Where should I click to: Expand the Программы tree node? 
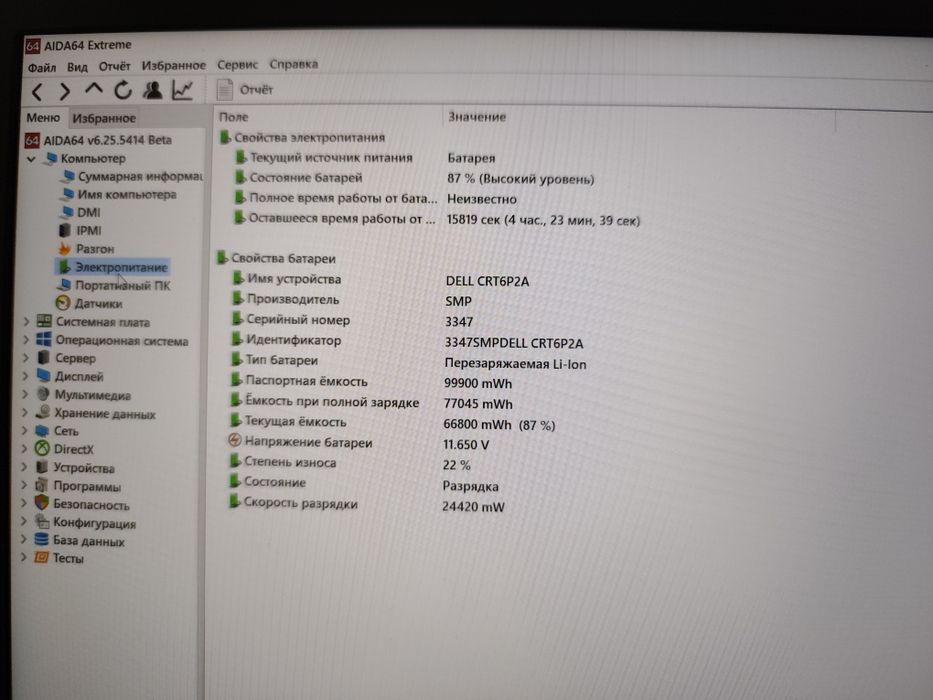click(24, 485)
